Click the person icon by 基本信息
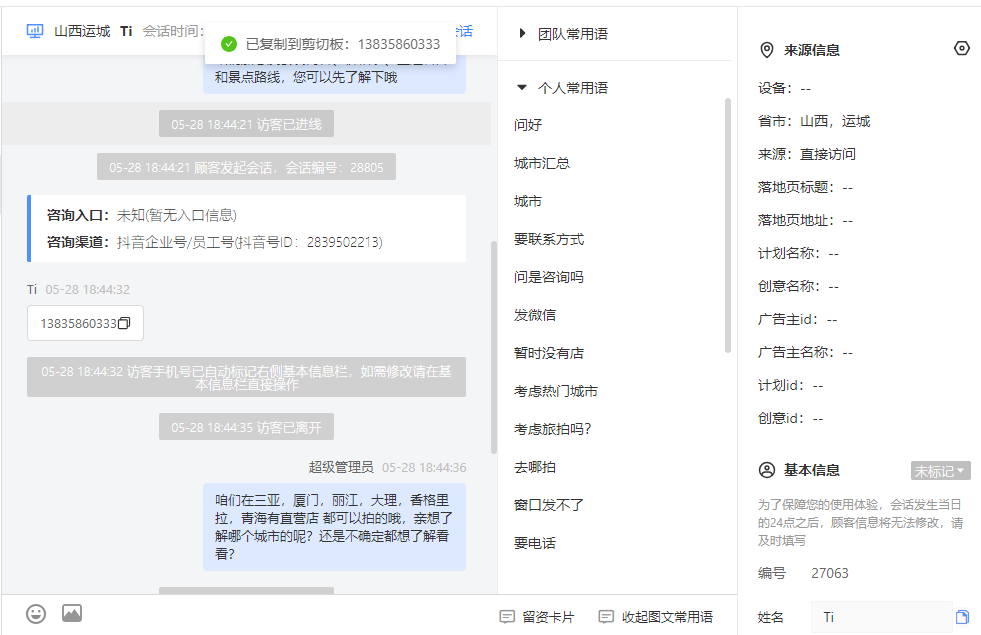Image resolution: width=981 pixels, height=635 pixels. pos(766,470)
